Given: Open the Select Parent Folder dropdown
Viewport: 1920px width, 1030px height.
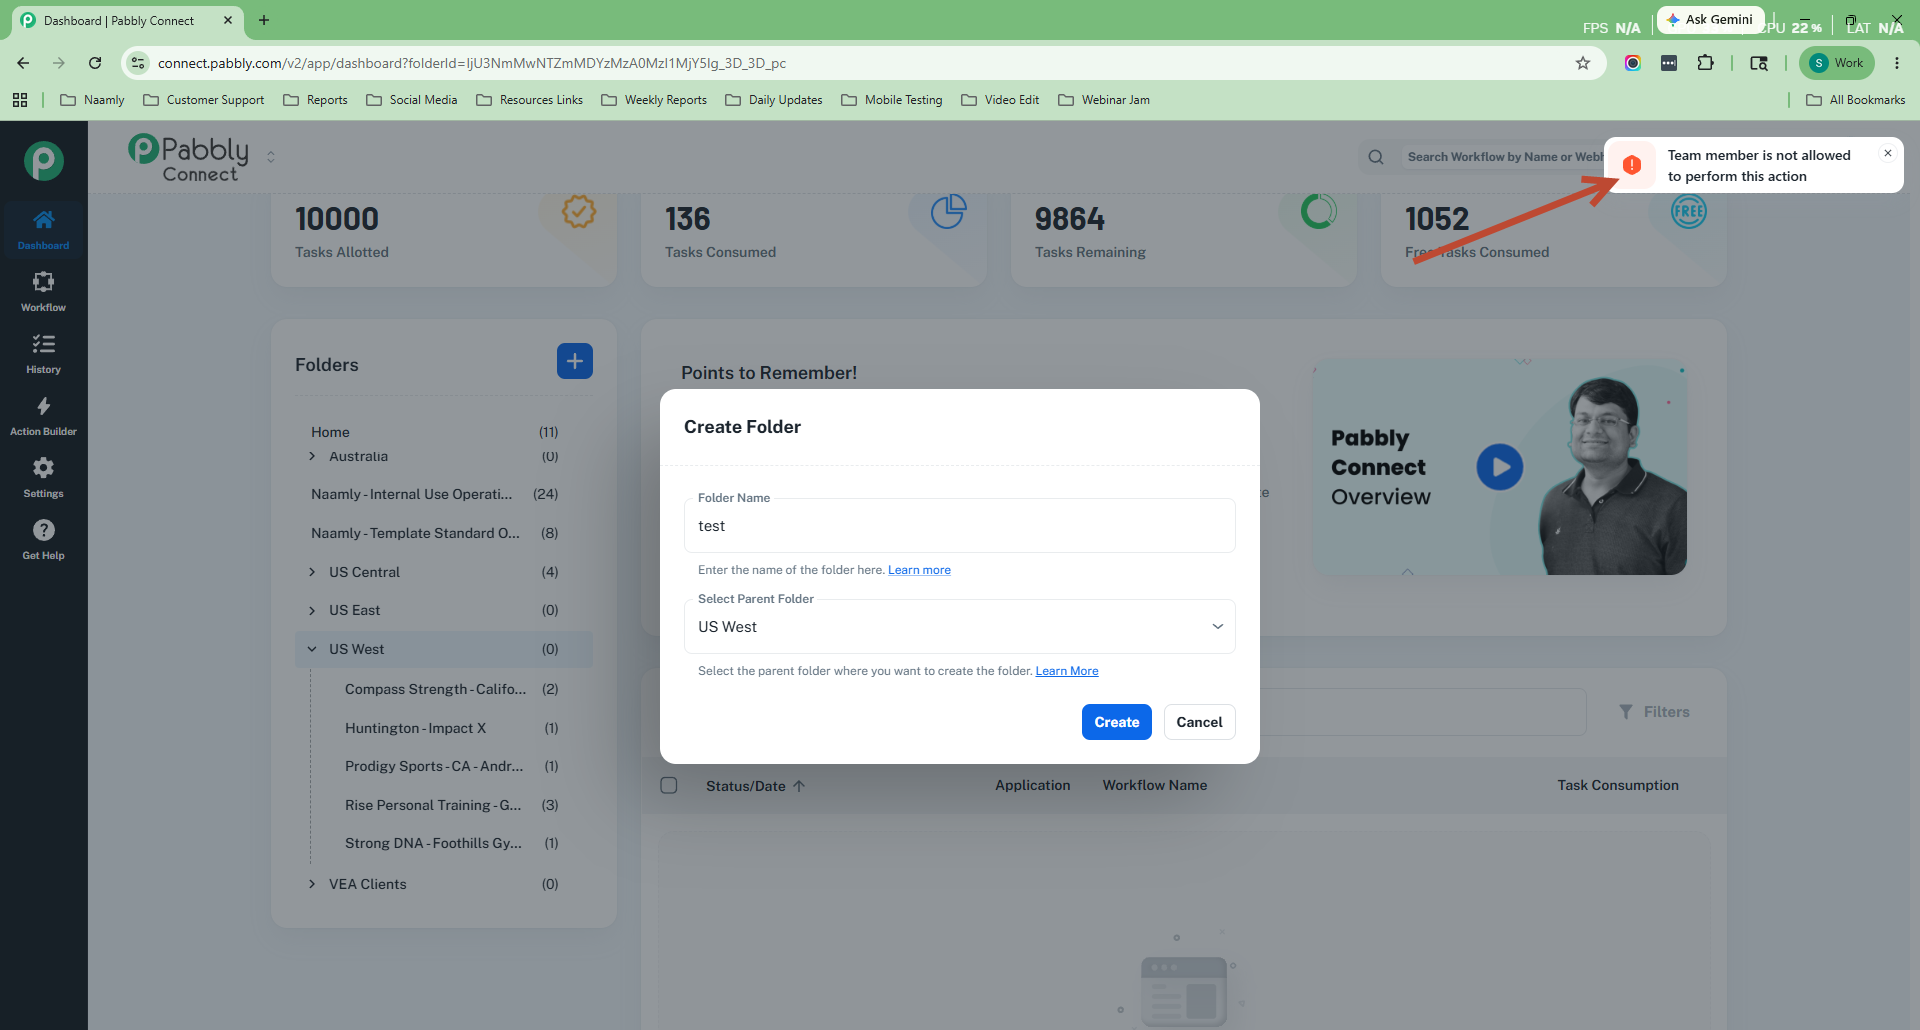Looking at the screenshot, I should (x=960, y=627).
